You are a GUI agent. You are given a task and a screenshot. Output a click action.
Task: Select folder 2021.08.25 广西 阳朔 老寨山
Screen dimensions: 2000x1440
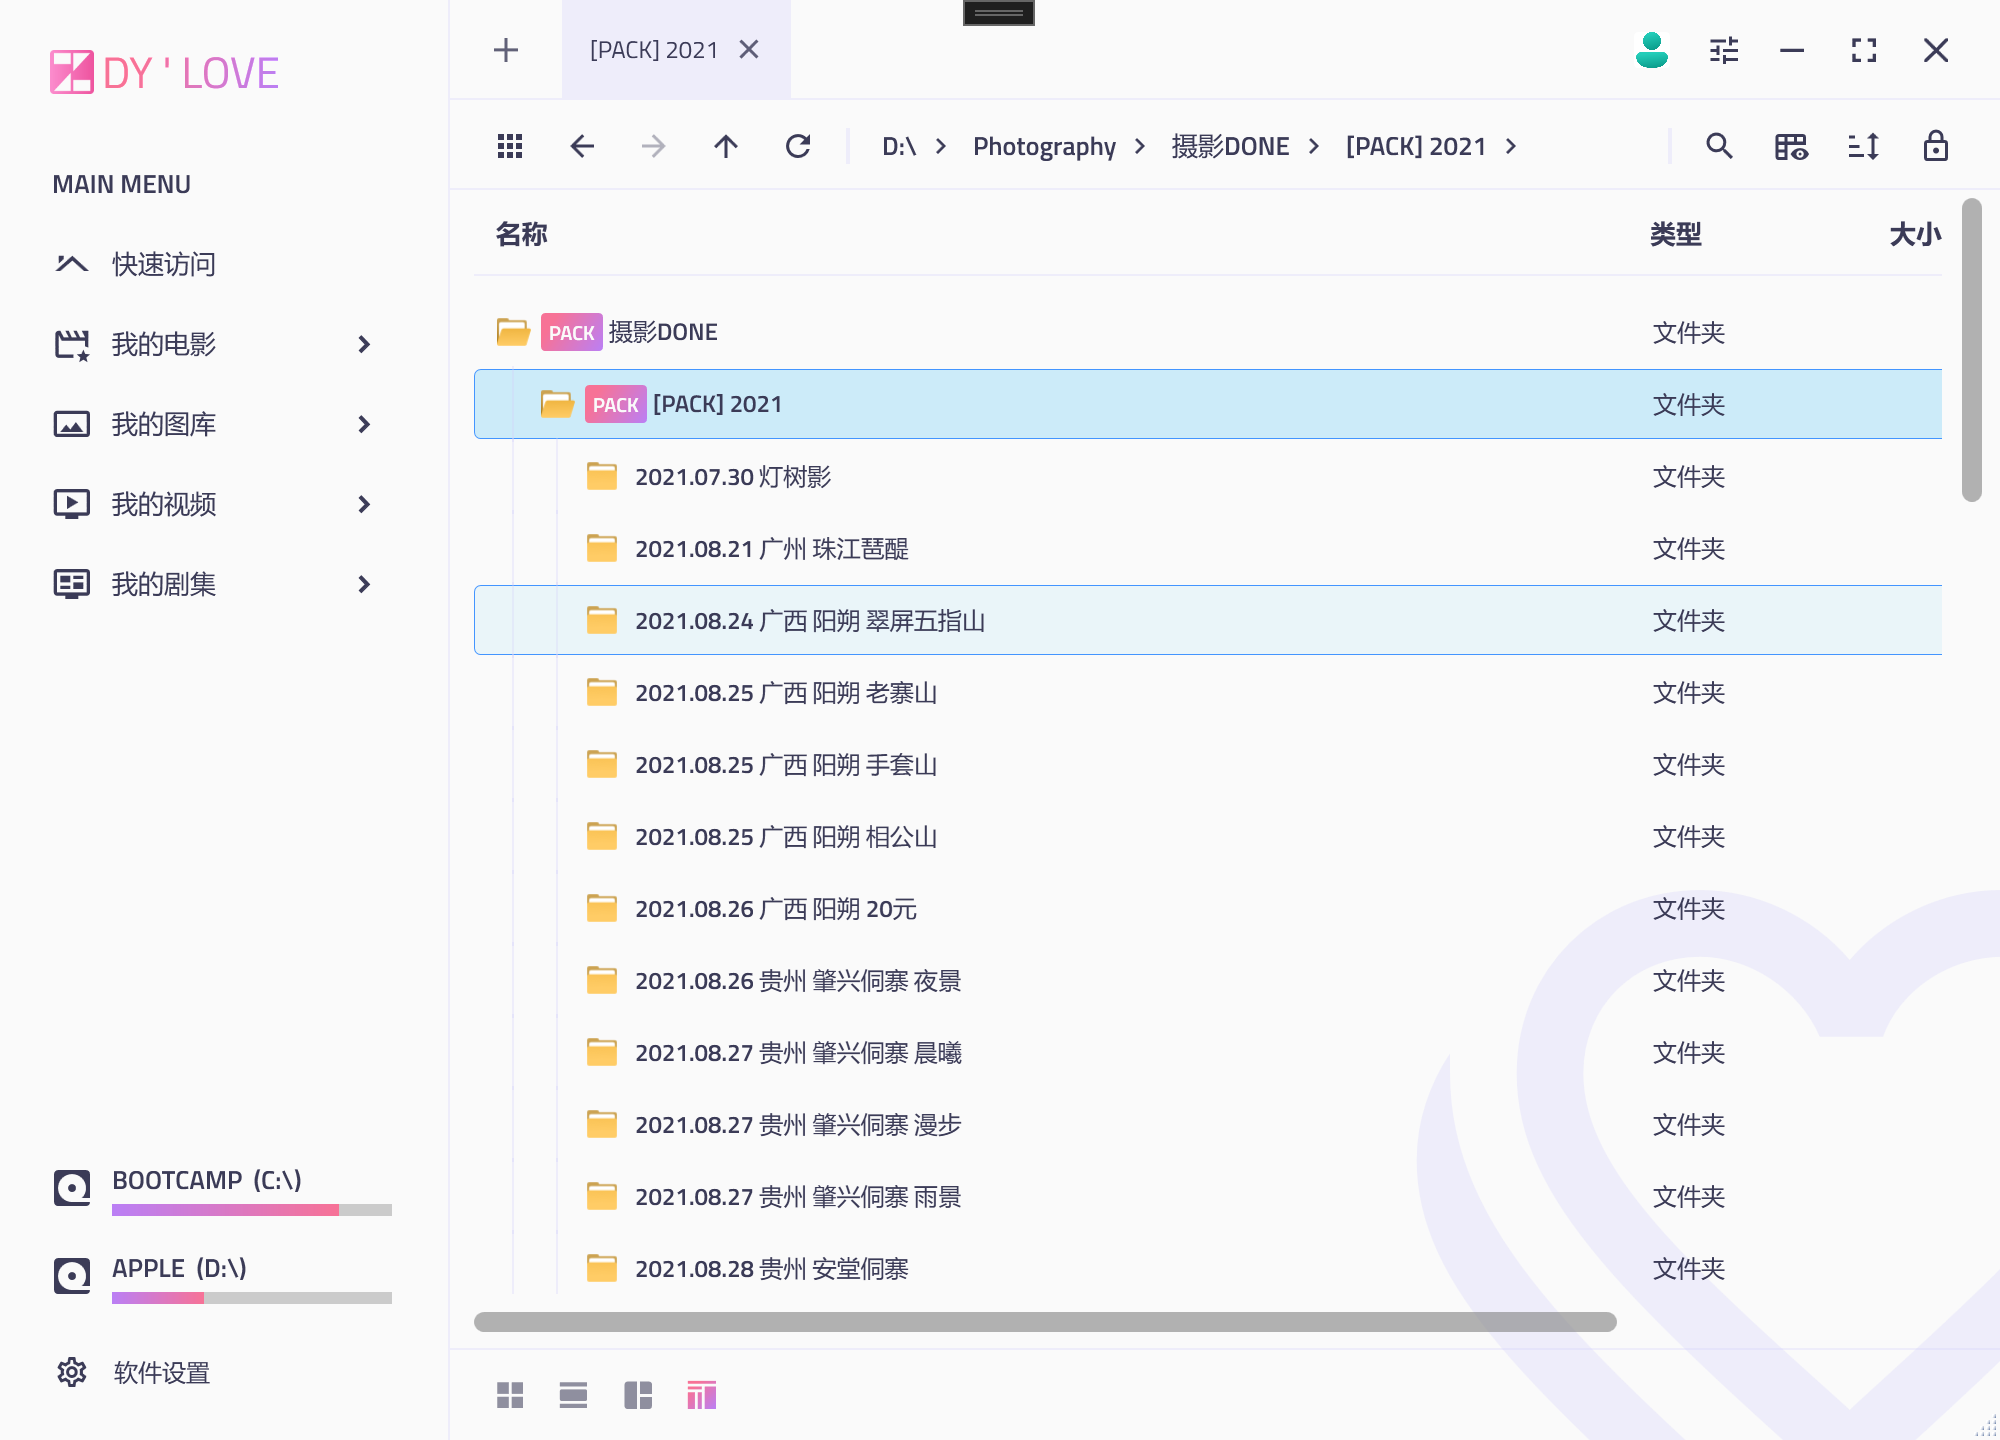1208,692
